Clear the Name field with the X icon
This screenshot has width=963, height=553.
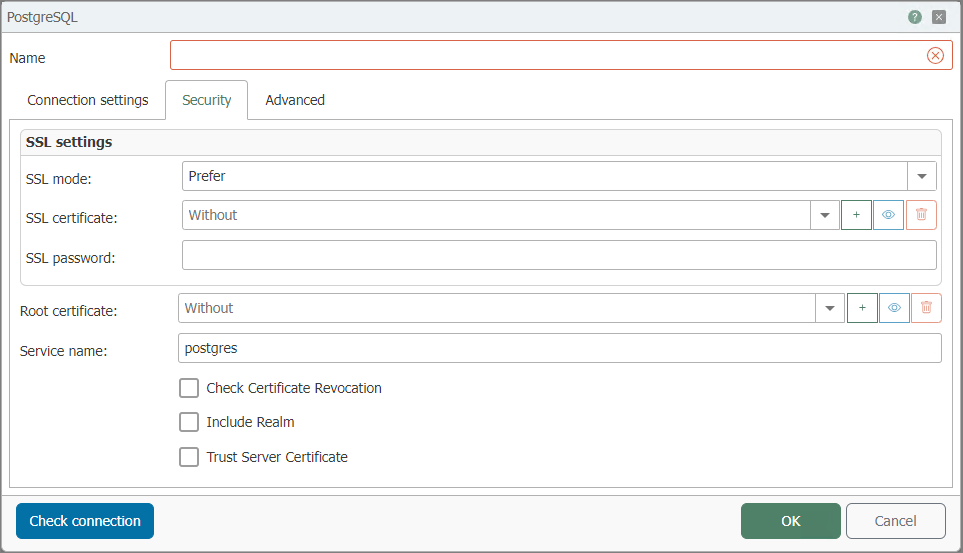click(935, 55)
